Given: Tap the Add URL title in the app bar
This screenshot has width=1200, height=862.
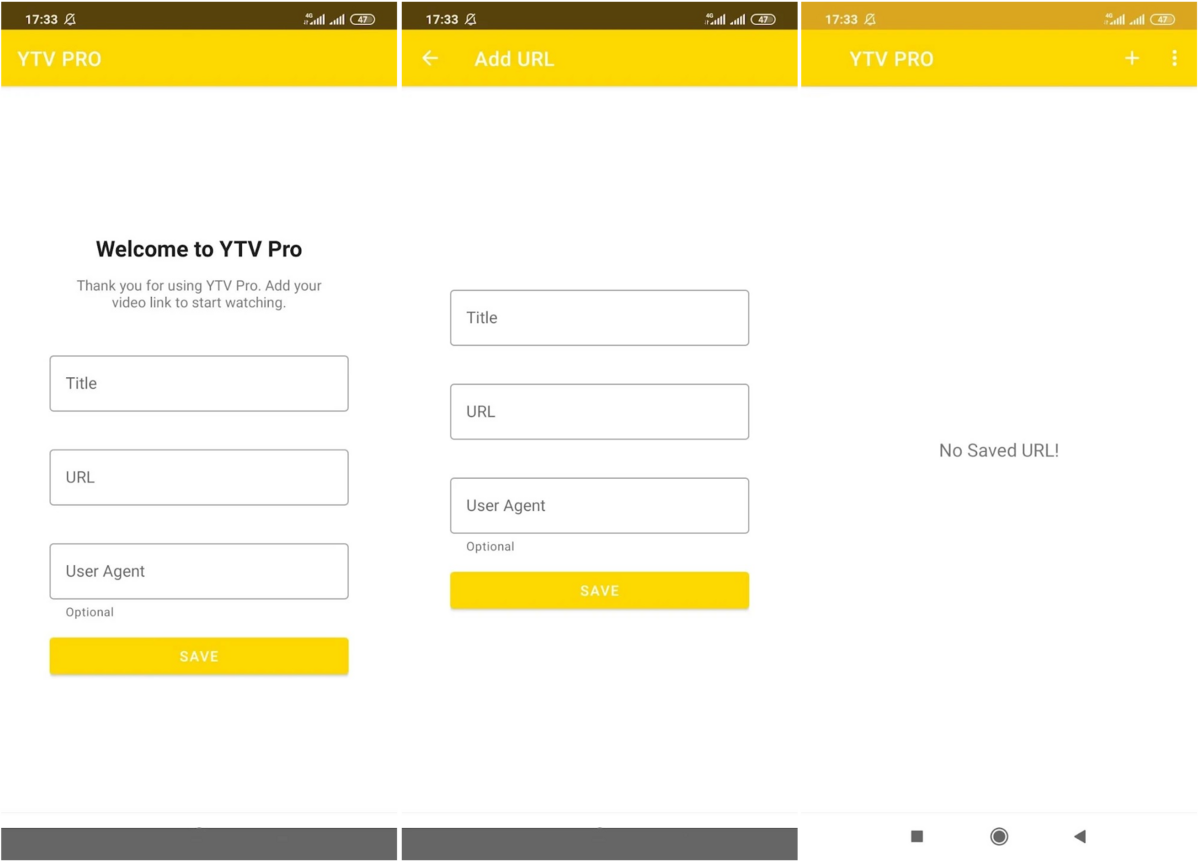Looking at the screenshot, I should pyautogui.click(x=514, y=59).
